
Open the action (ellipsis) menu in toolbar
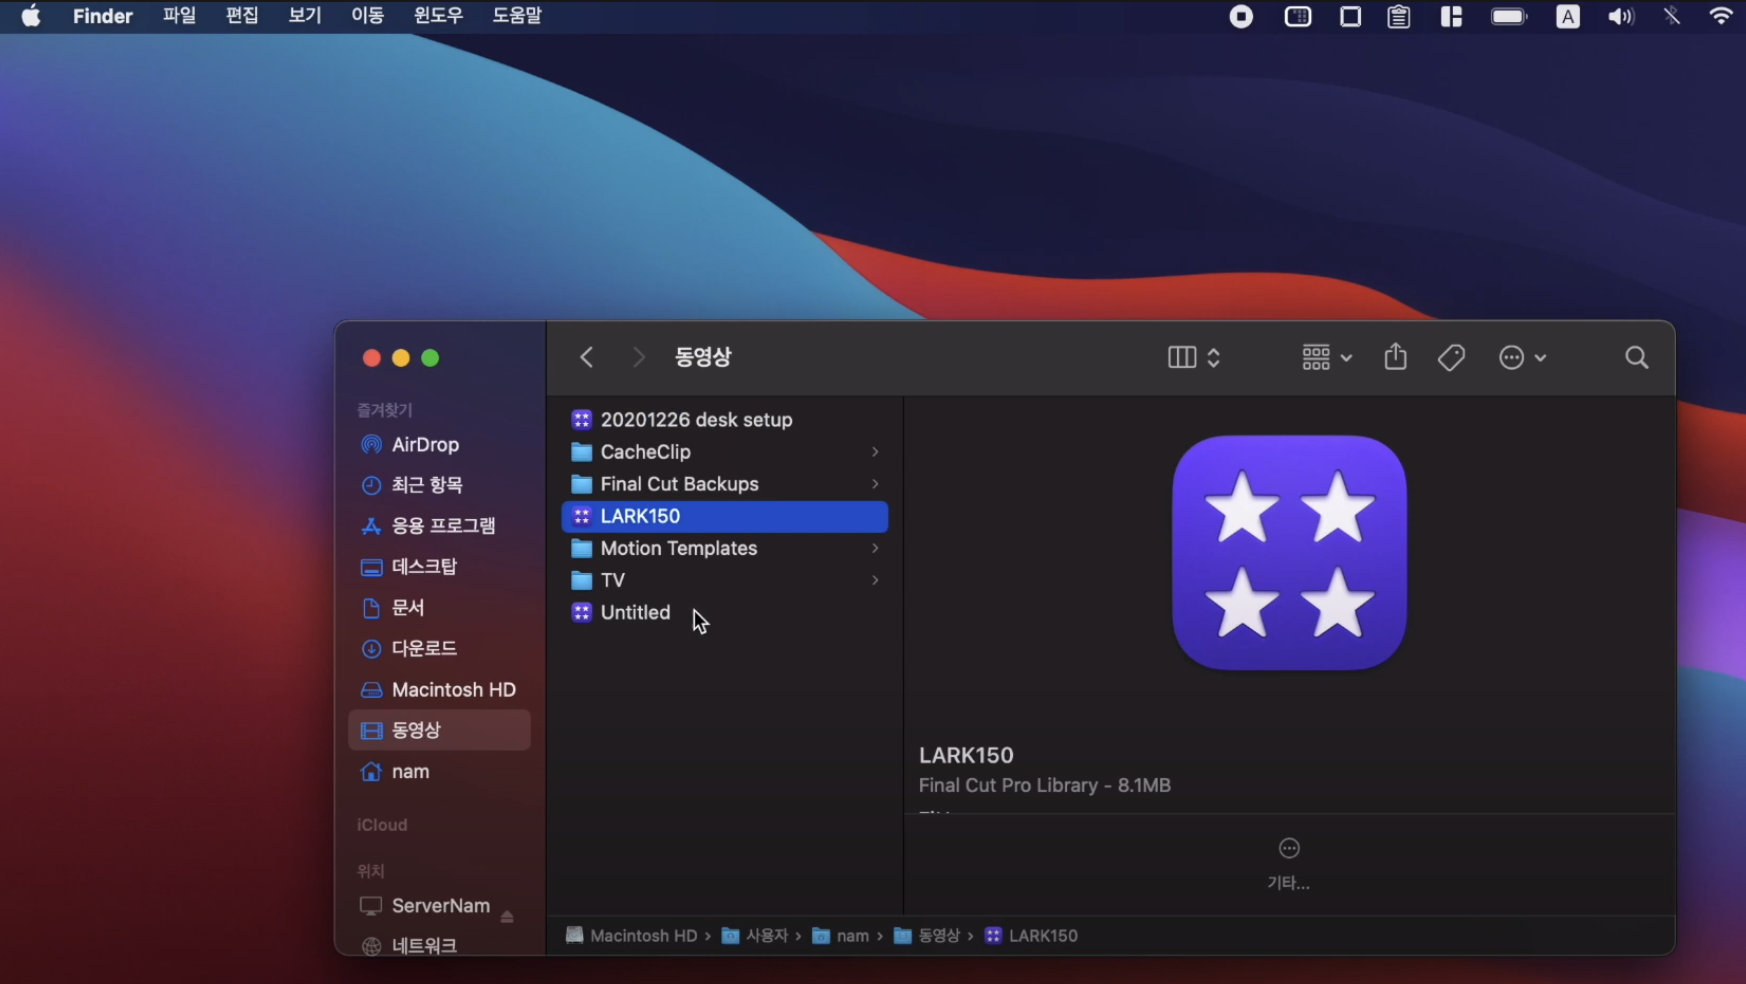coord(1523,357)
